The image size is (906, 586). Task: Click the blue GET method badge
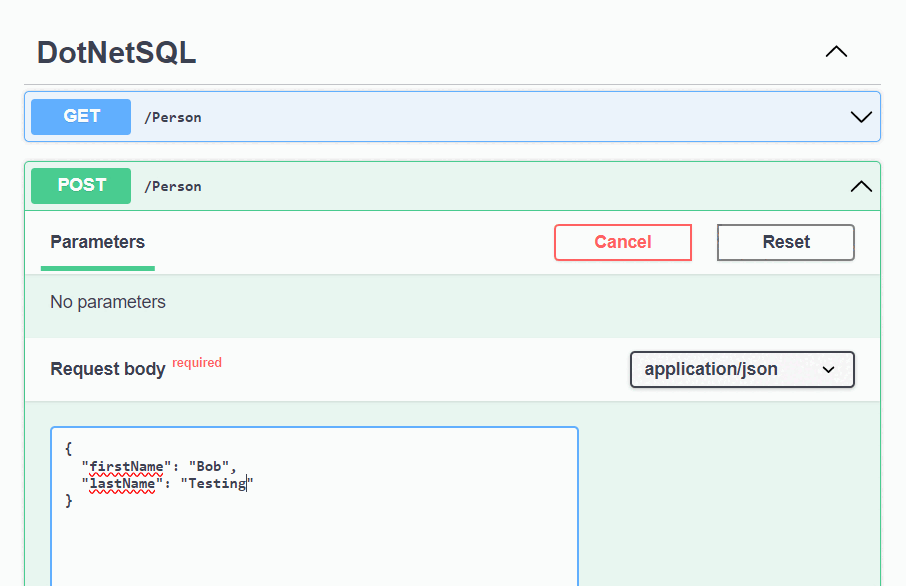pyautogui.click(x=81, y=117)
